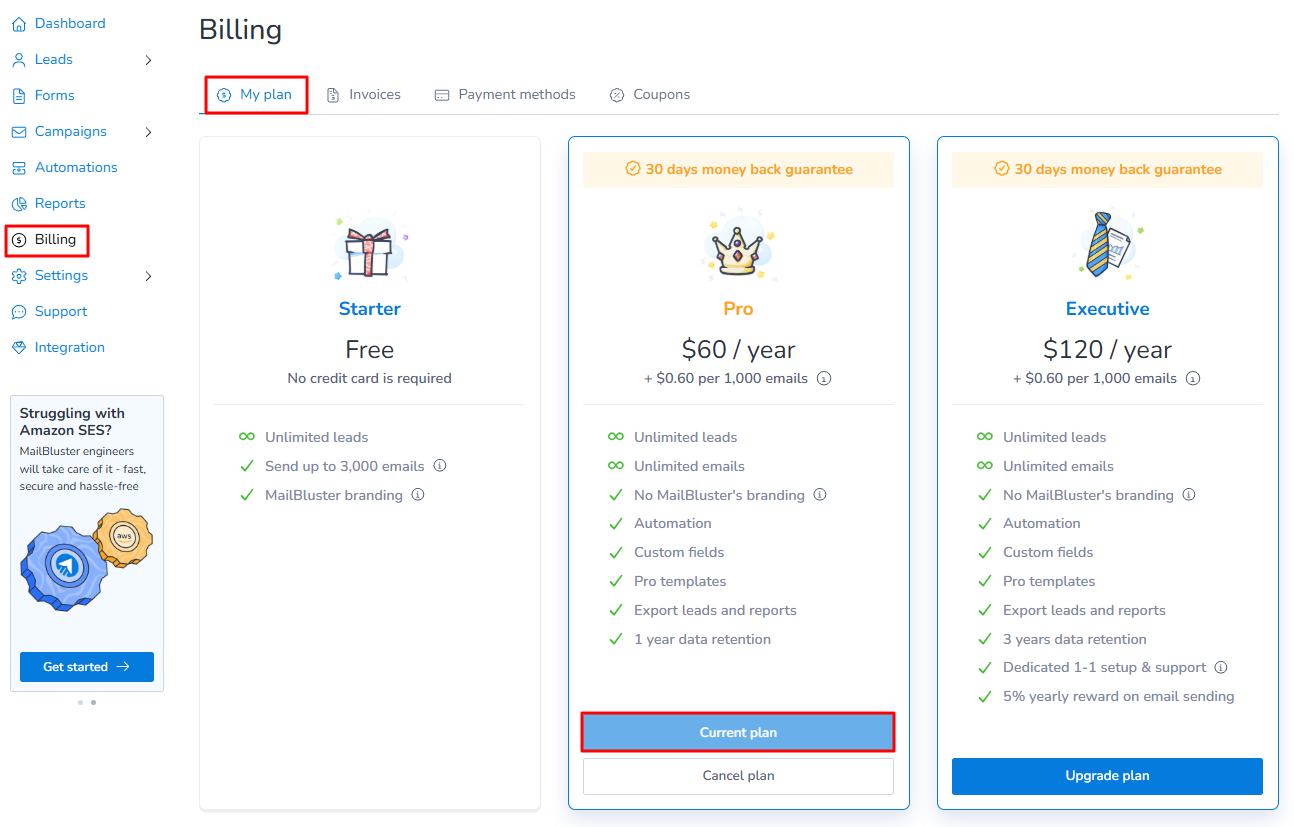Click the Coupons tab badge icon
1294x827 pixels.
tap(617, 95)
